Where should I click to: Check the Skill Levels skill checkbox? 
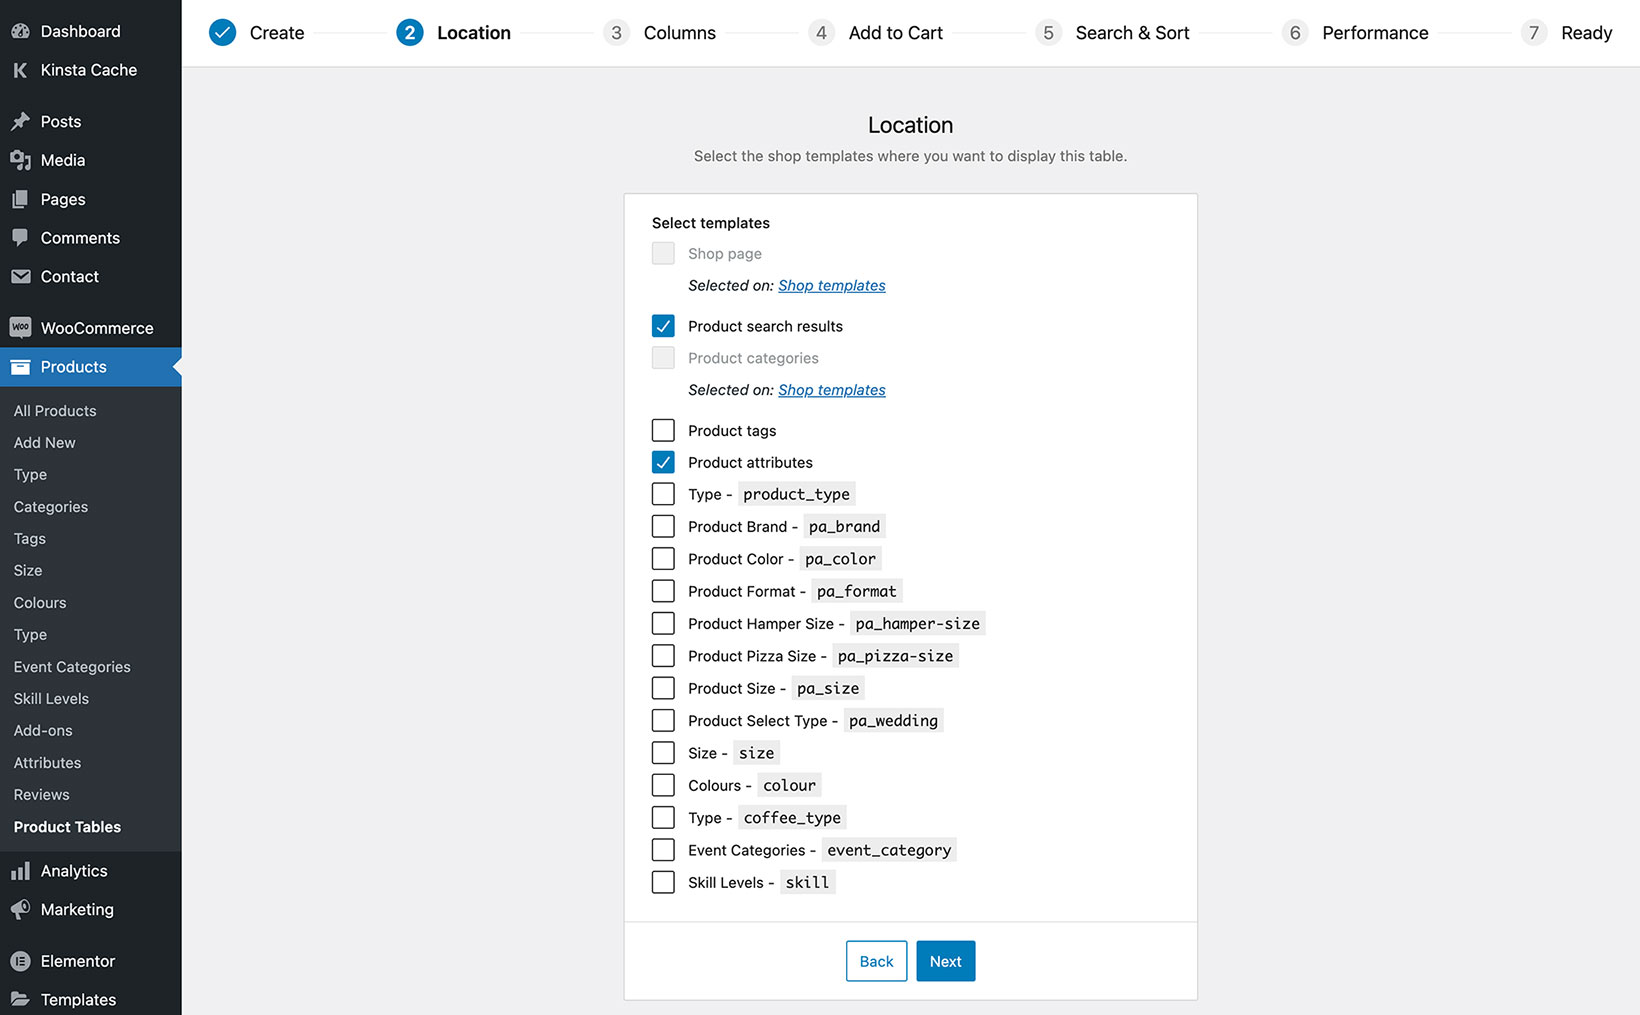click(x=663, y=883)
